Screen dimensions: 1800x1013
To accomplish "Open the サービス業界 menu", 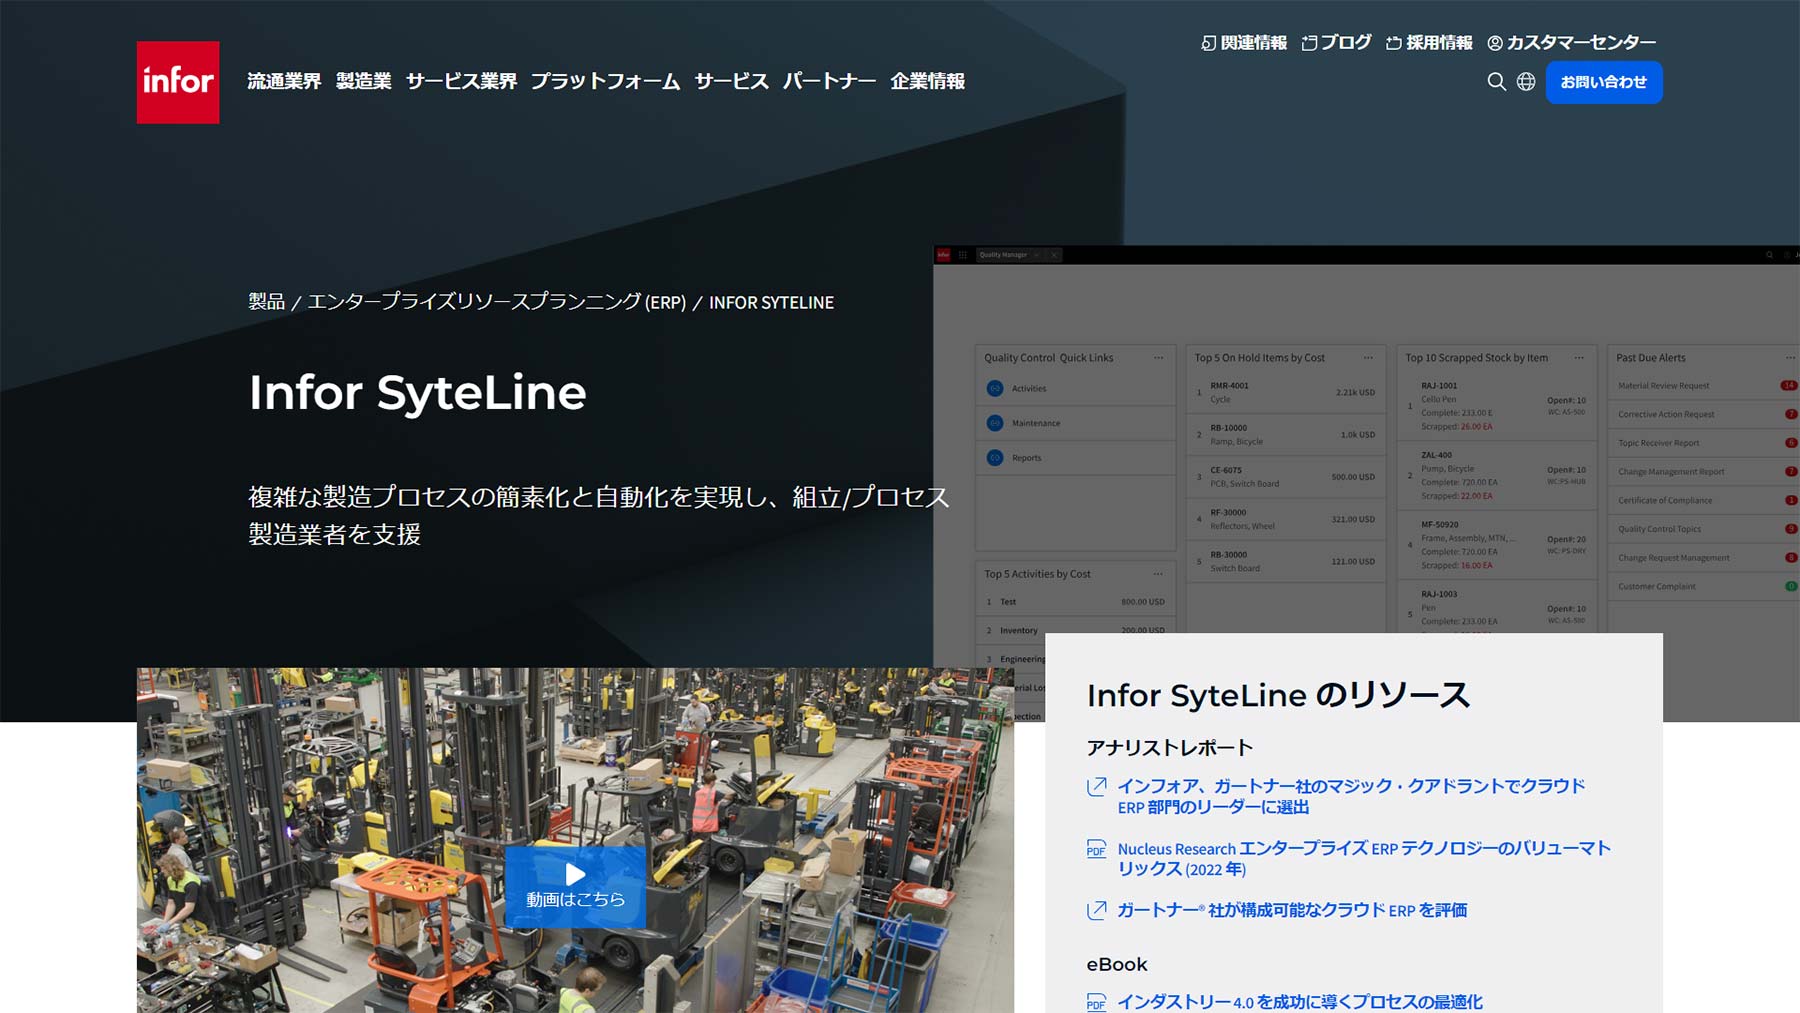I will [x=461, y=81].
